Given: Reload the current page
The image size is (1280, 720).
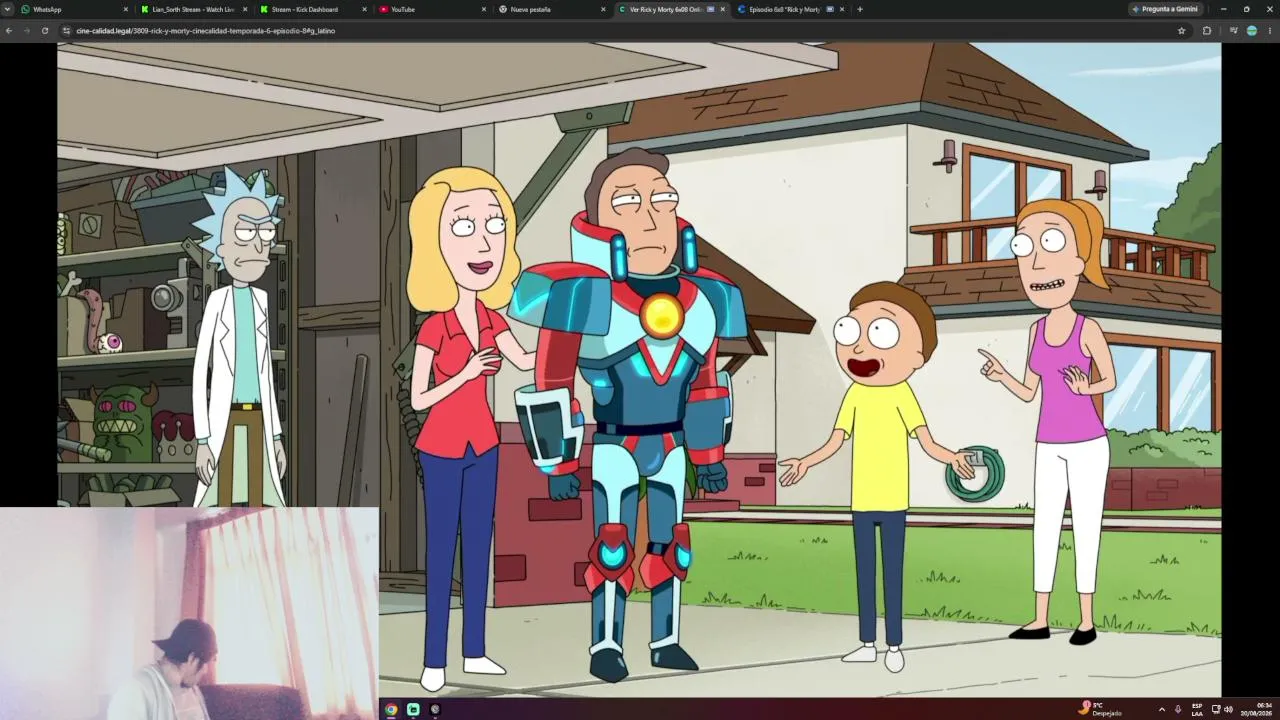Looking at the screenshot, I should (45, 31).
